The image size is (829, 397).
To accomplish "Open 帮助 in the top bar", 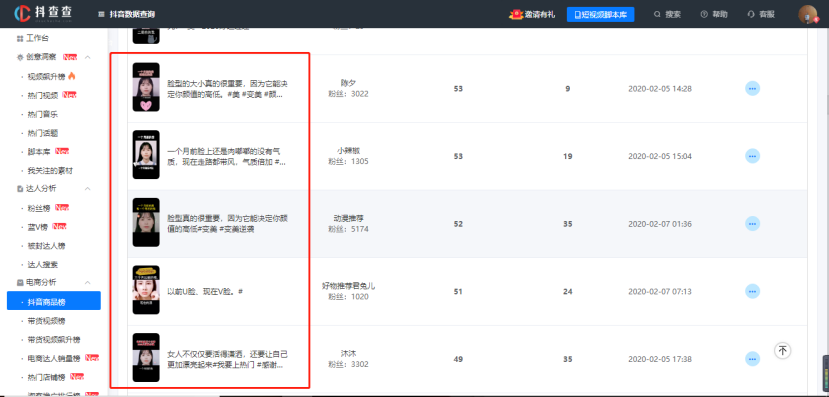I will tap(714, 15).
